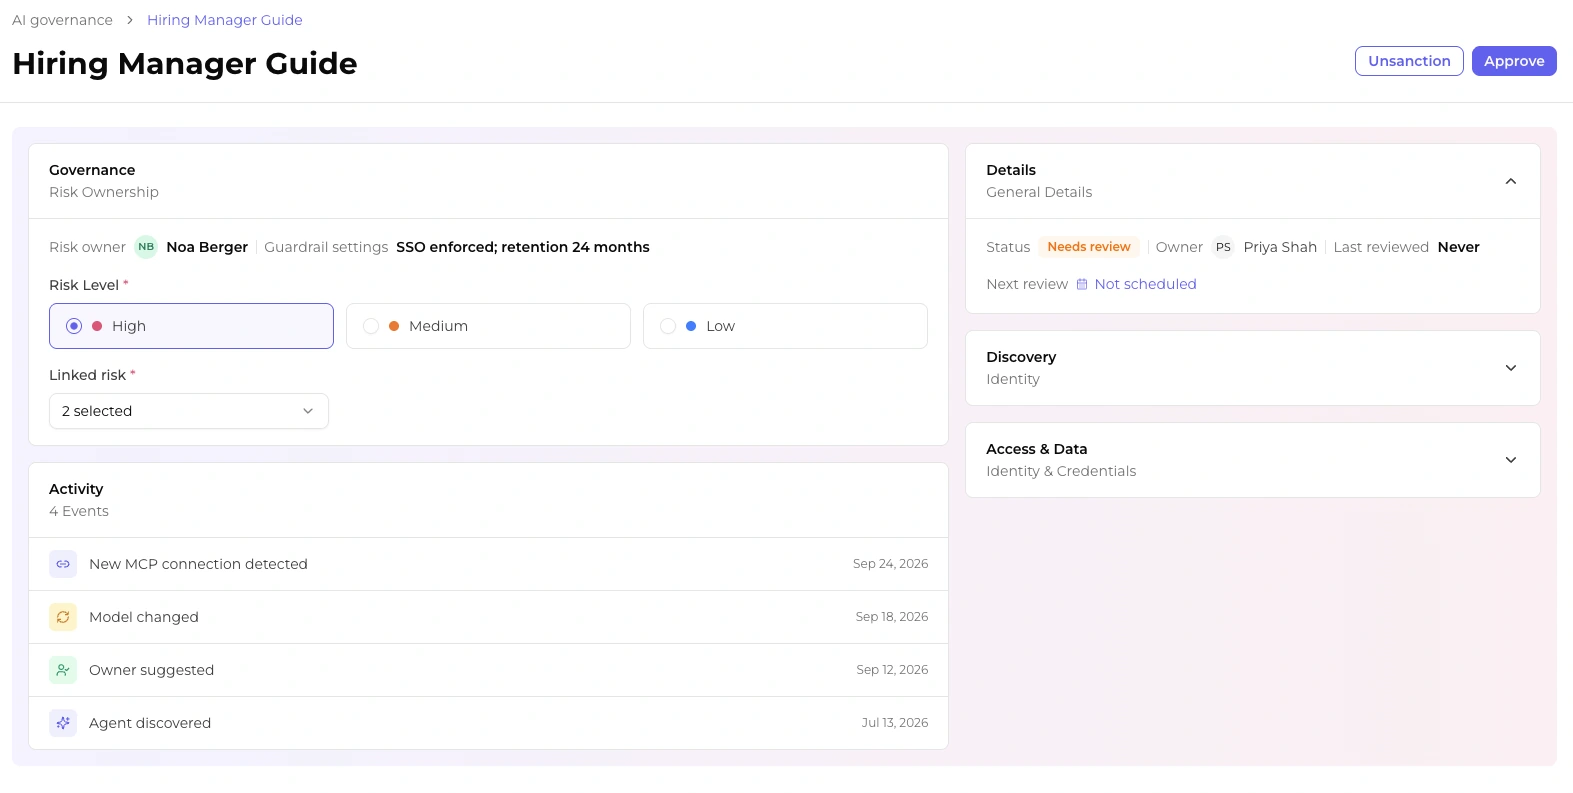Open the Not scheduled next review link
The image size is (1573, 793).
(x=1145, y=284)
